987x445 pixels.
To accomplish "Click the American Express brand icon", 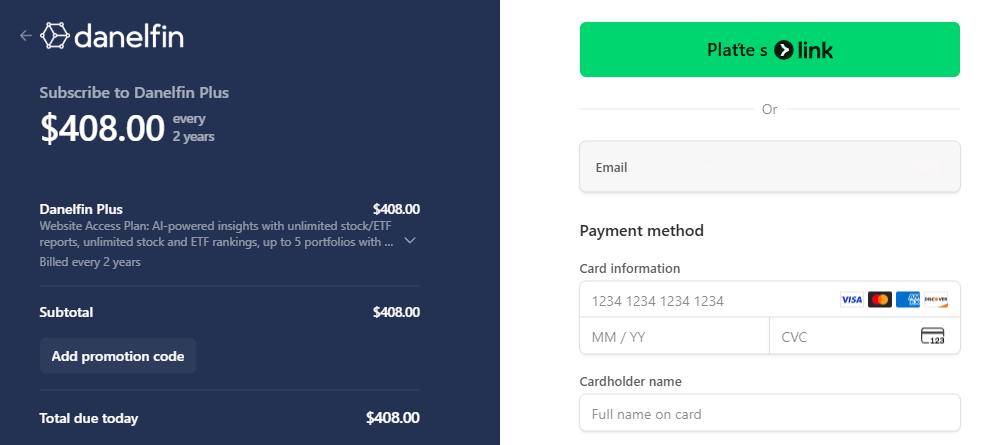I will [908, 300].
